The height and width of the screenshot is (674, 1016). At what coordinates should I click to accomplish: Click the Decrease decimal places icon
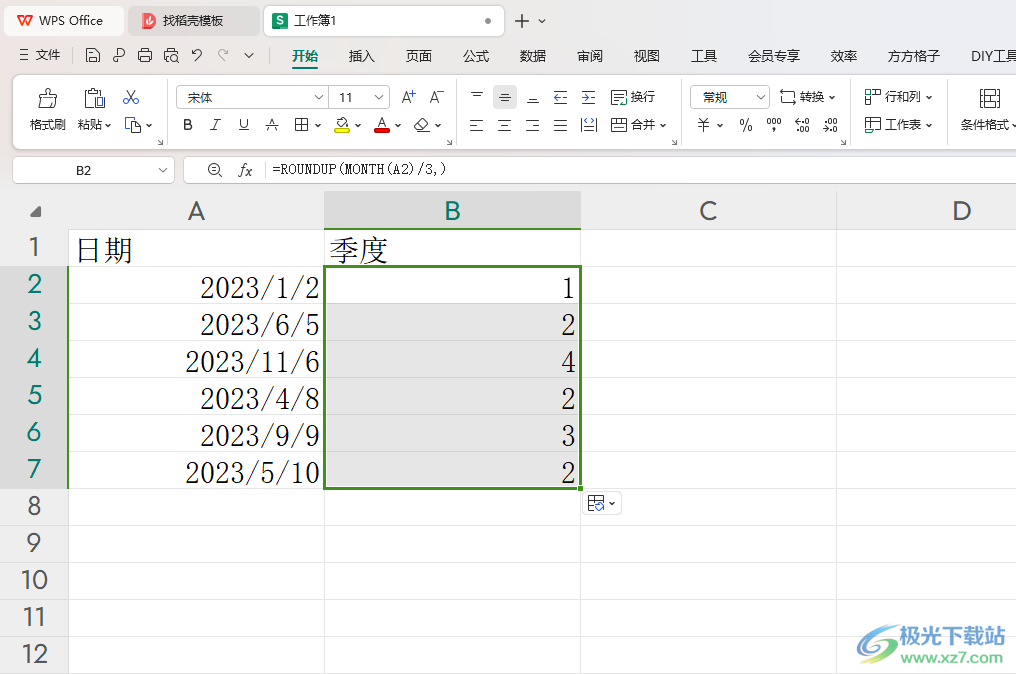point(831,125)
